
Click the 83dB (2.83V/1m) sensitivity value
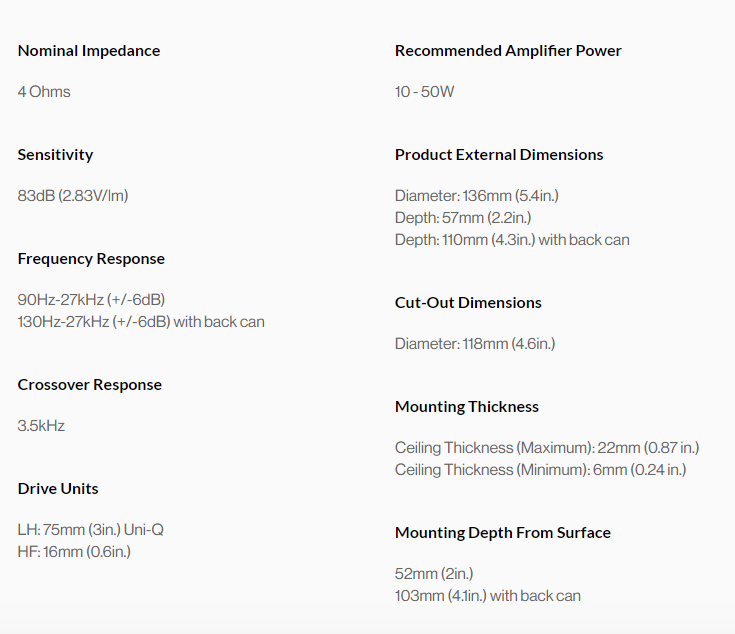[73, 195]
